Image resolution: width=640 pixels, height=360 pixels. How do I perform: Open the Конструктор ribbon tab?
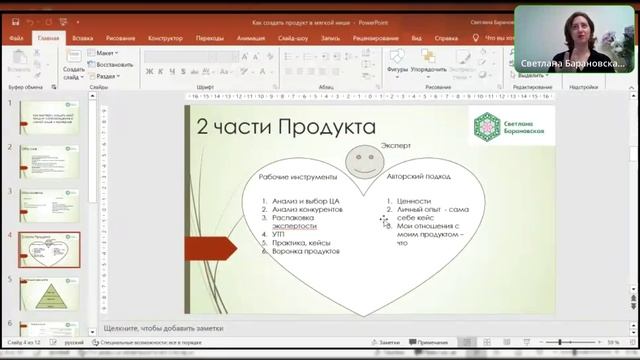165,38
